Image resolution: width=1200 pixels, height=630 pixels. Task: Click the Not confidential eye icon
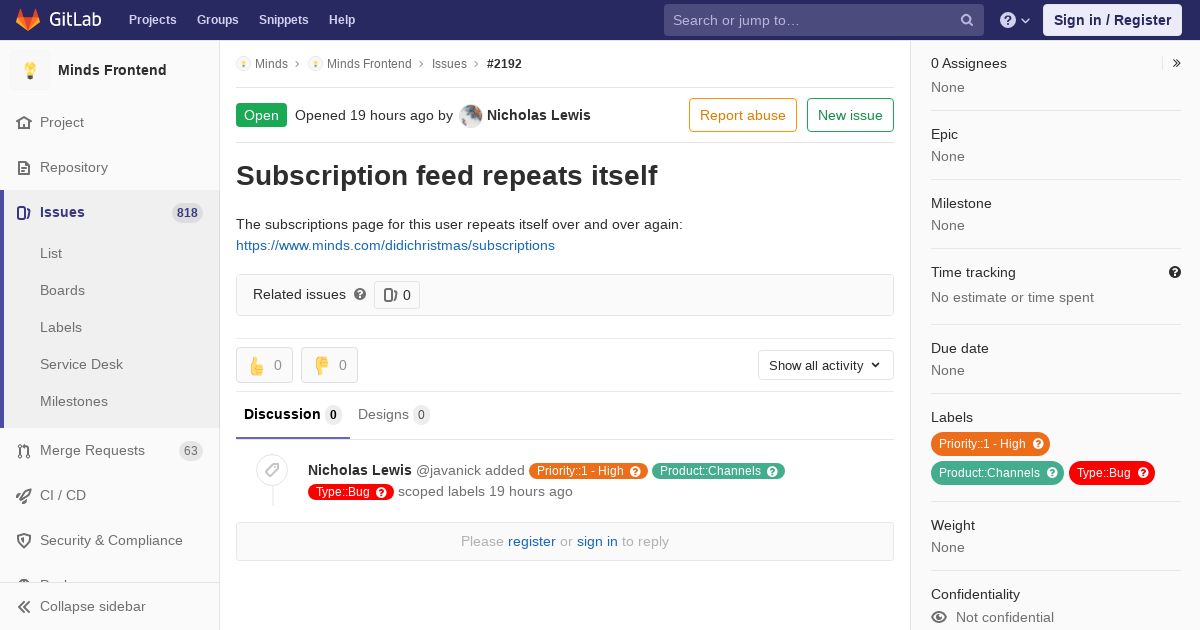939,617
